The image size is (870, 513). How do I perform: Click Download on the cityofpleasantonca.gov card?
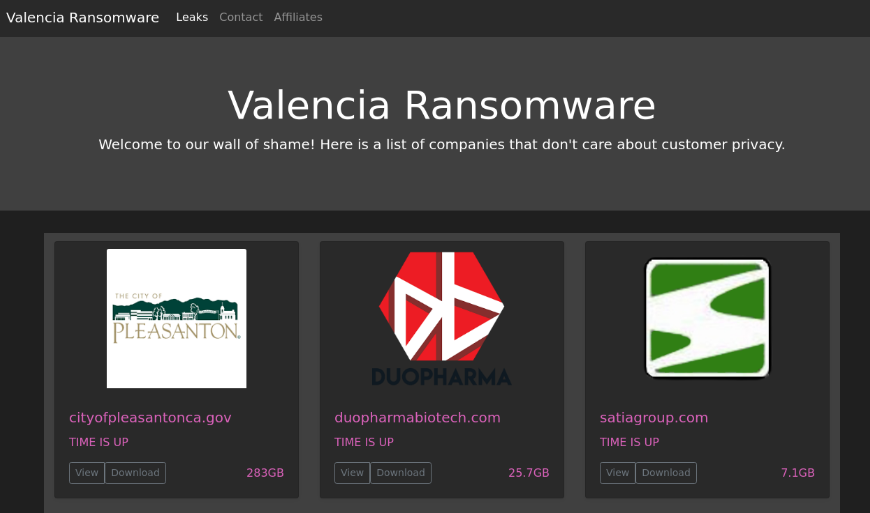(x=135, y=473)
